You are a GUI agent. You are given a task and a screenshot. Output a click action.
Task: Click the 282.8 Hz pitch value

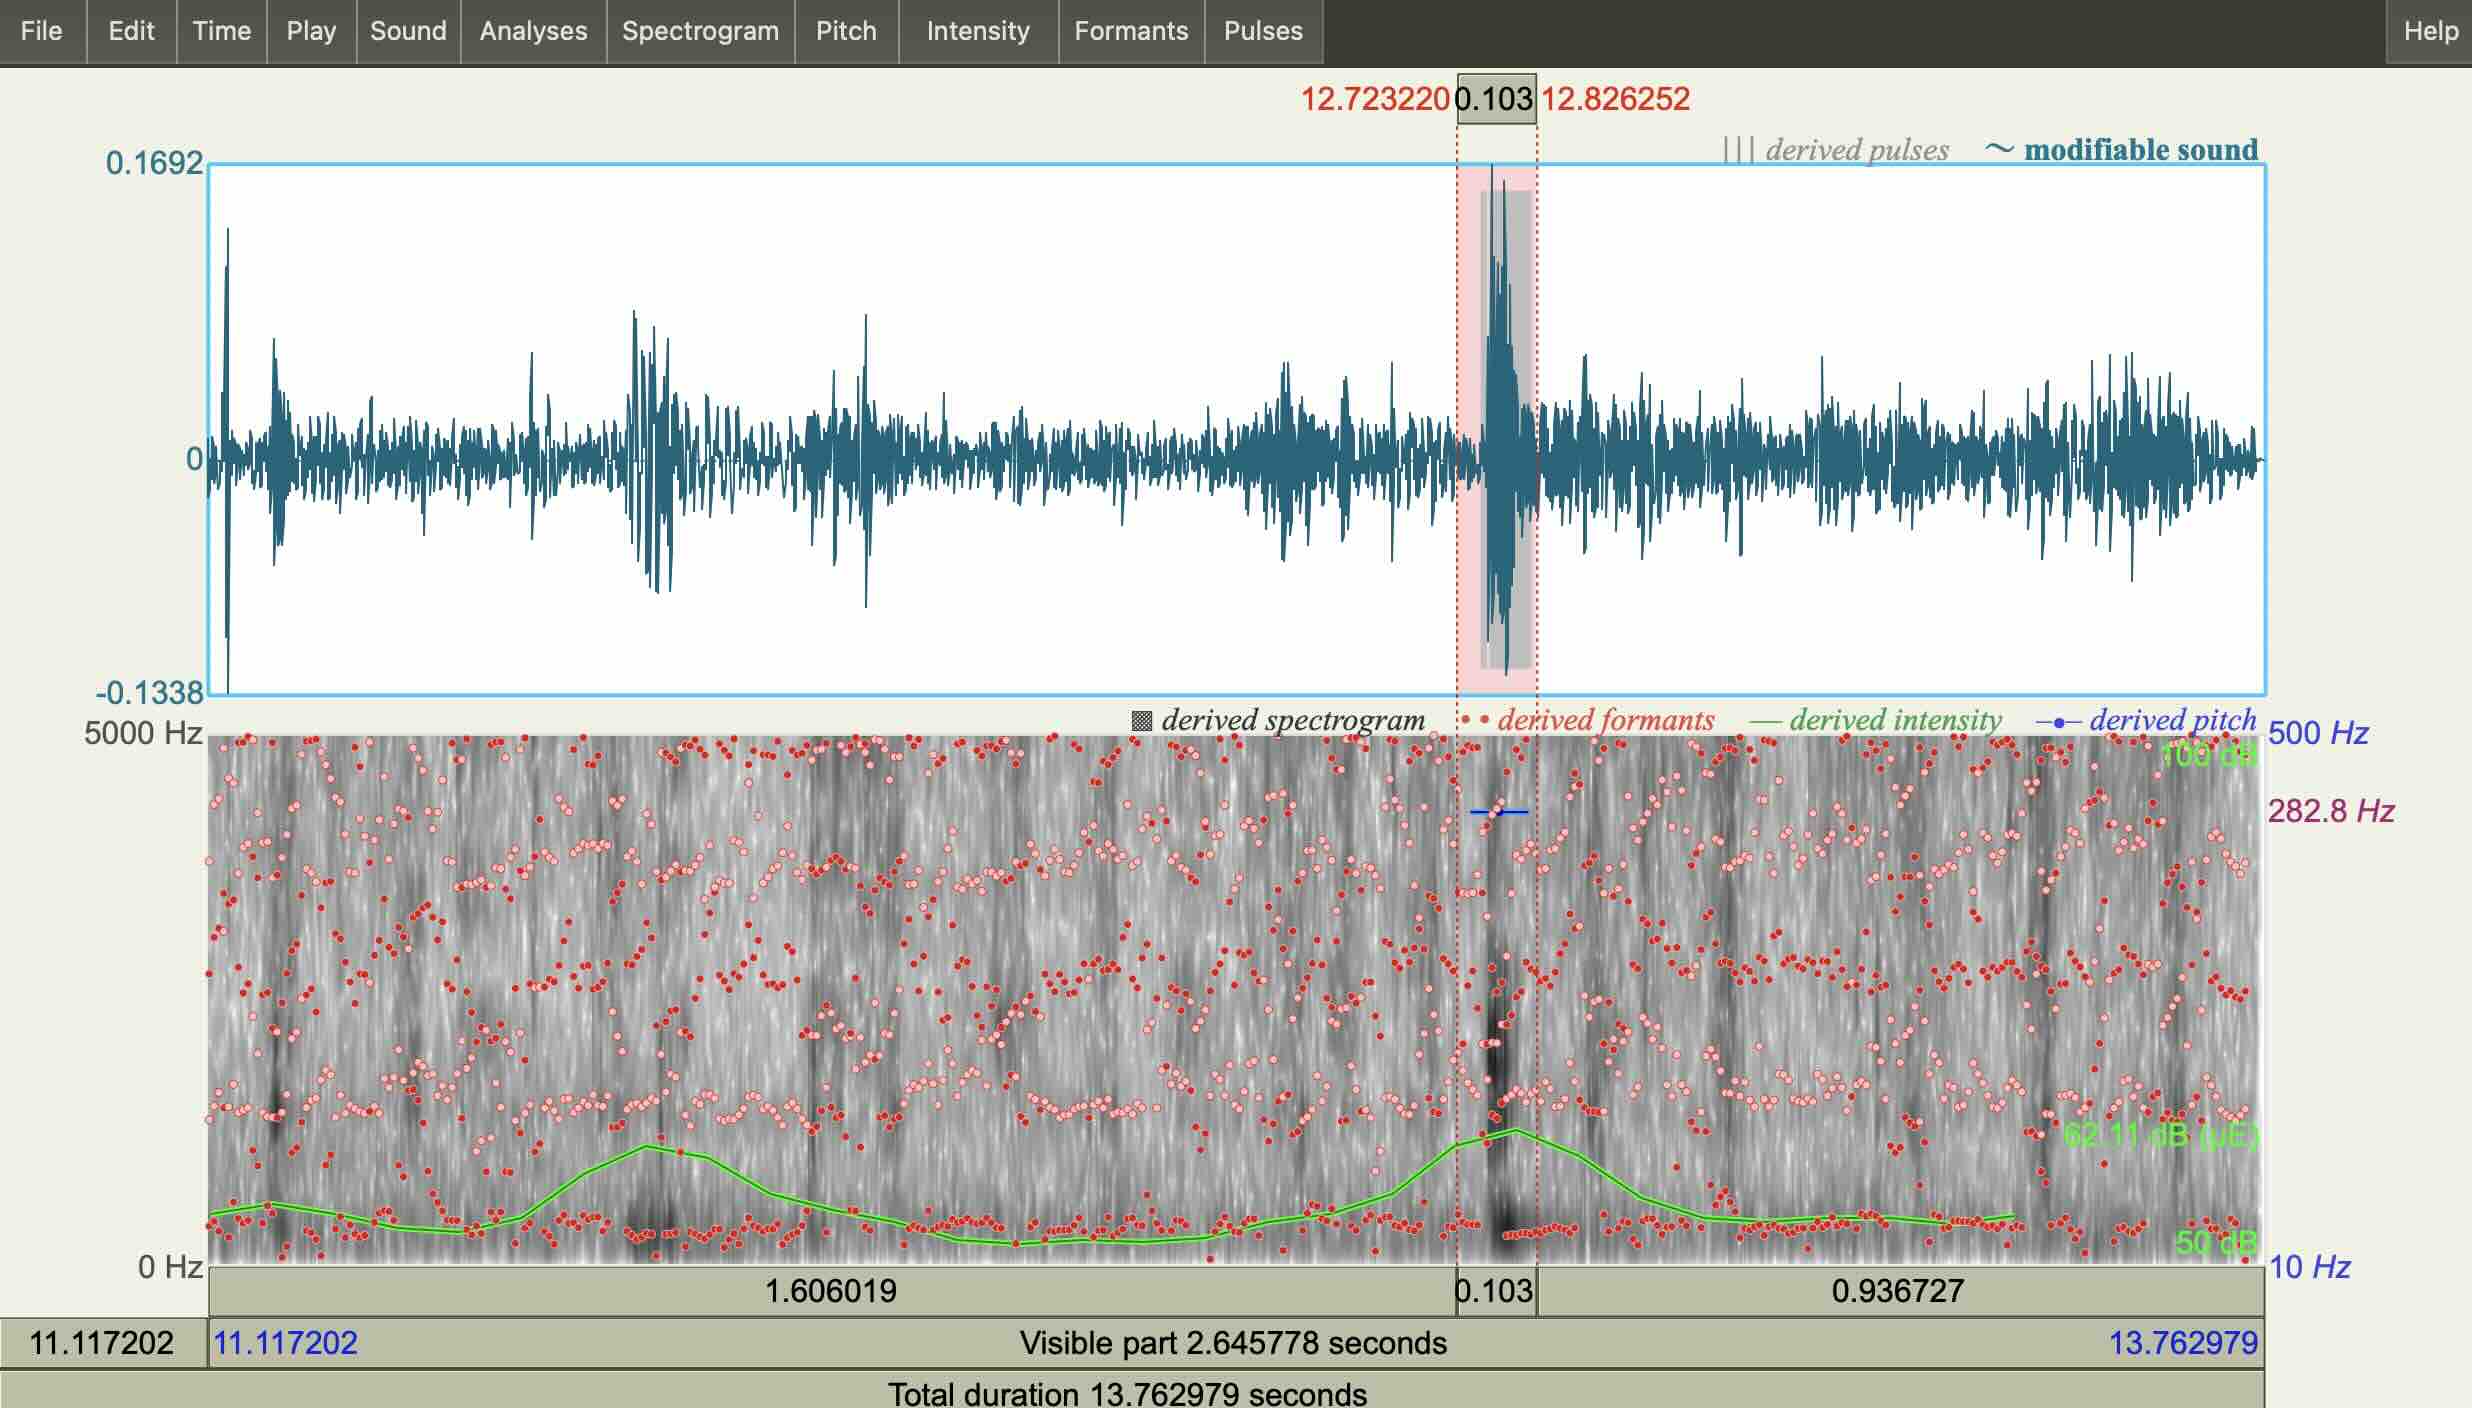coord(2331,811)
